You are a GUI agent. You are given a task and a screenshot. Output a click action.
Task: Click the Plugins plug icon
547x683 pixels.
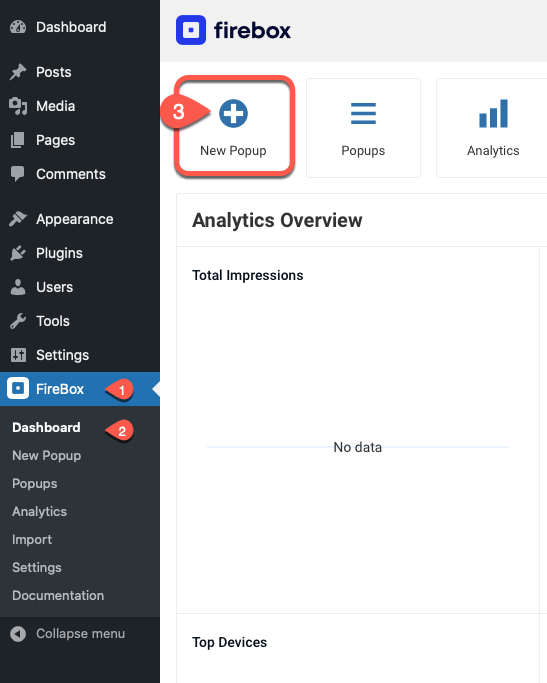pyautogui.click(x=18, y=253)
